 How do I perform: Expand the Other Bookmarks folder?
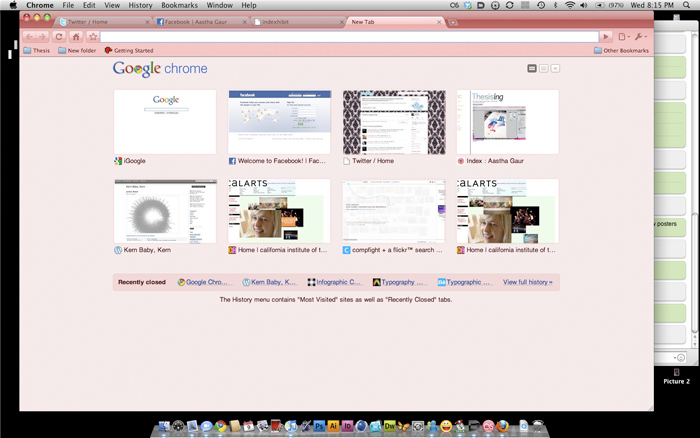tap(621, 50)
